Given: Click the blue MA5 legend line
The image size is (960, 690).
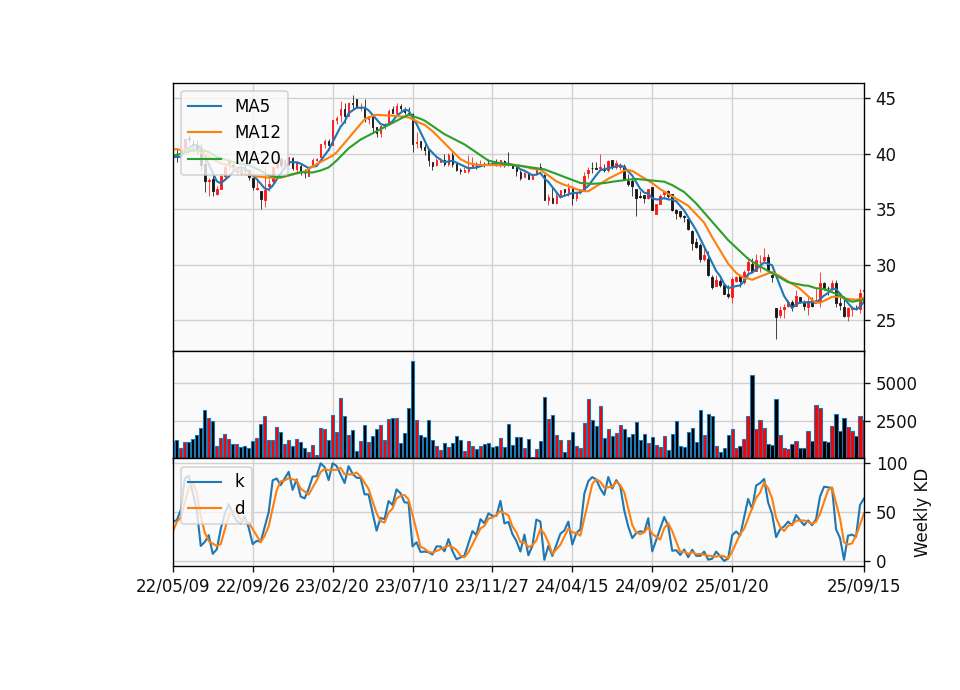Looking at the screenshot, I should (x=204, y=107).
